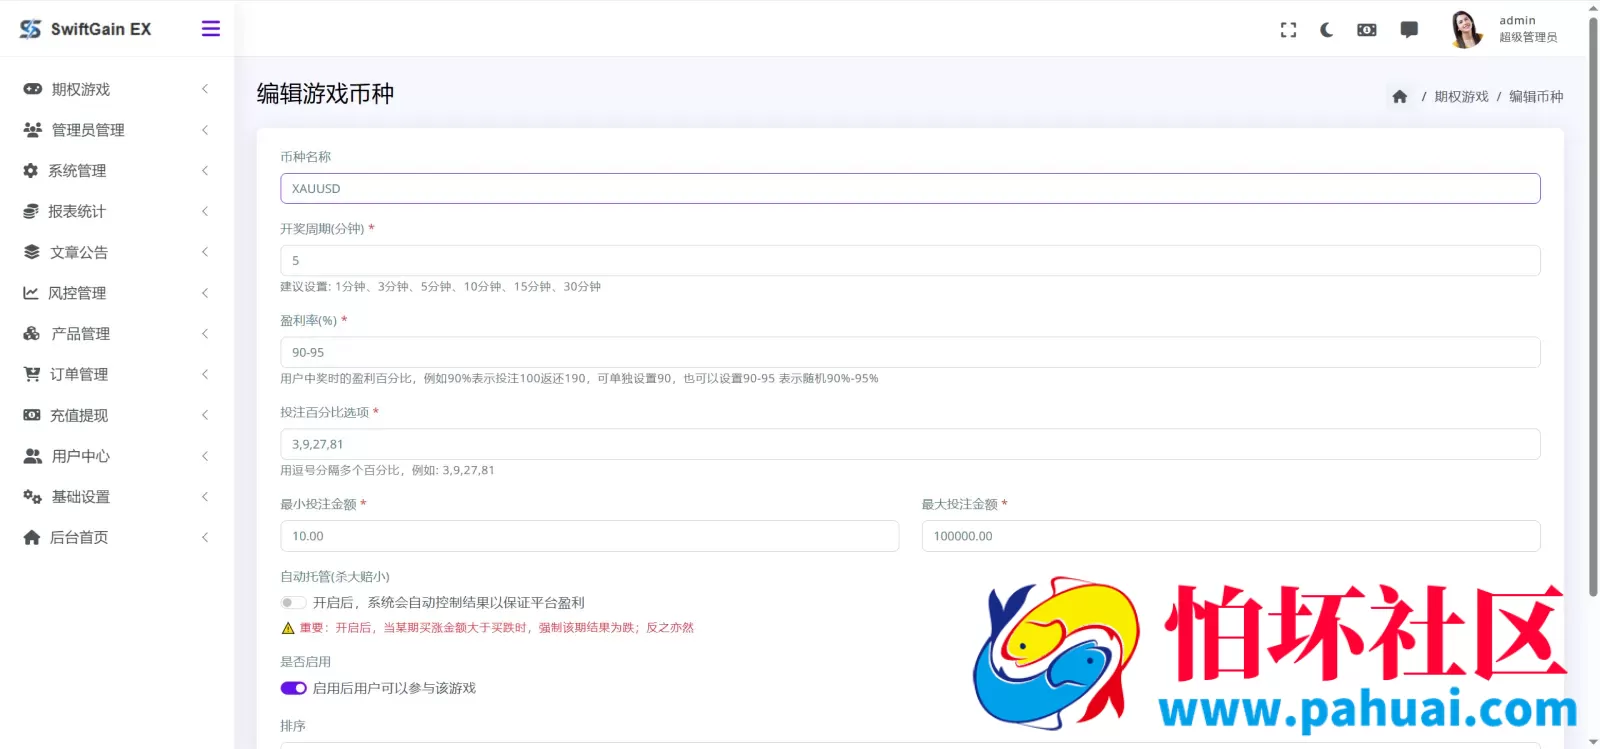Expand 用户中心 using its chevron arrow
Screen dimensions: 1600x749
[205, 456]
